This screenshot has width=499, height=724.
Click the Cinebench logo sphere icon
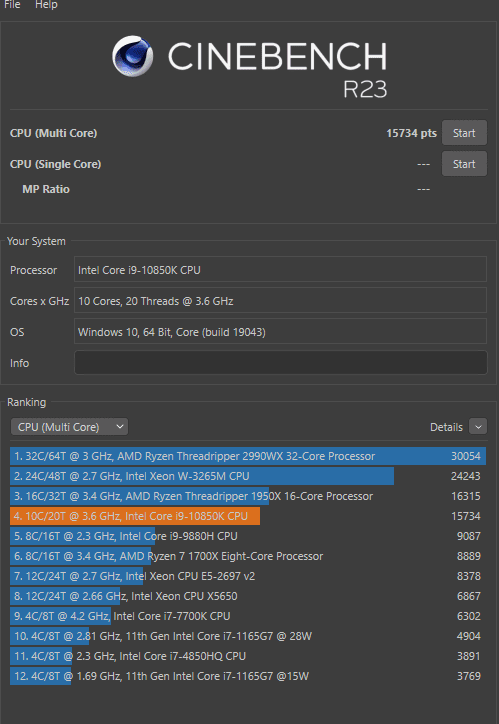click(132, 56)
